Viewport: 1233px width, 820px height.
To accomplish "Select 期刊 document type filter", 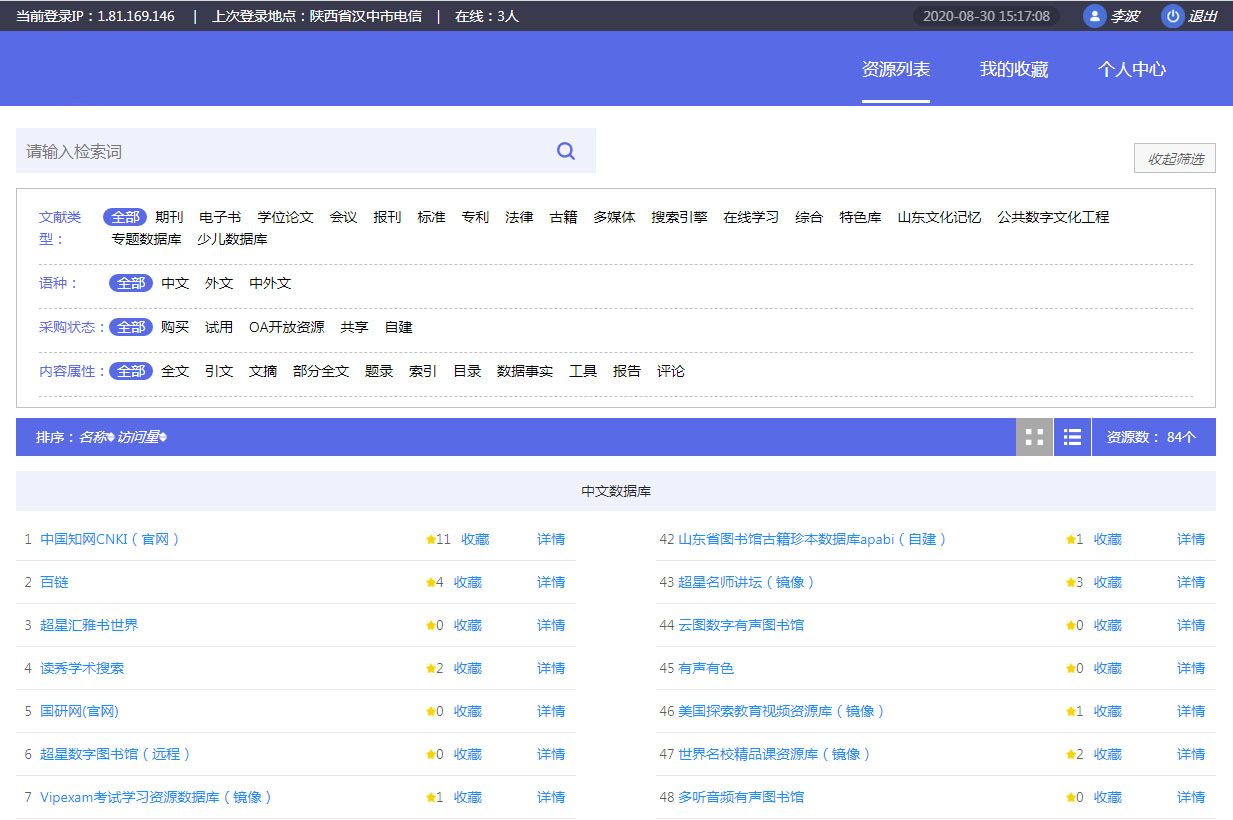I will coord(169,217).
